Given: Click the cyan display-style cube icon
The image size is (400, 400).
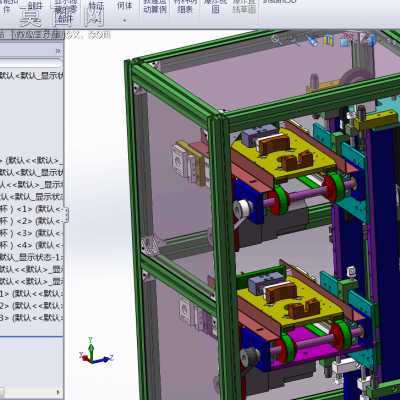Looking at the screenshot, I should (x=344, y=41).
